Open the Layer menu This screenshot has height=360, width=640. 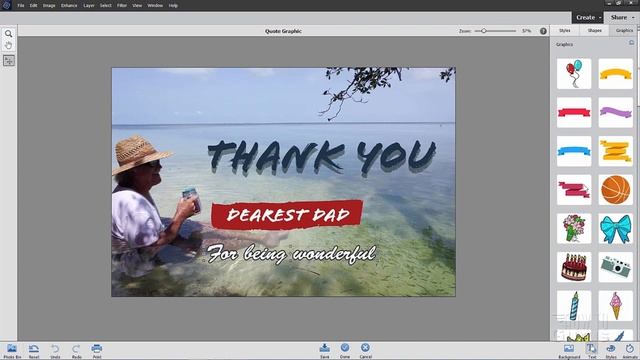[89, 6]
